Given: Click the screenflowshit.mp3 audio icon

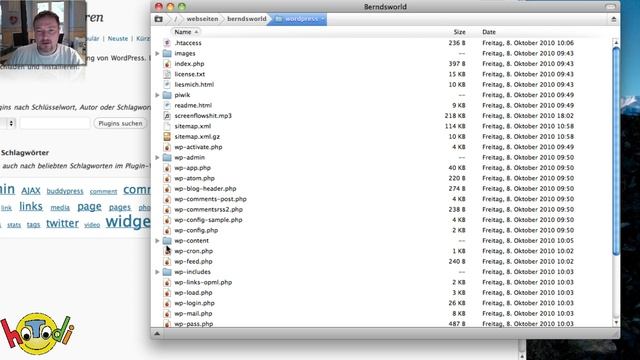Looking at the screenshot, I should click(167, 116).
